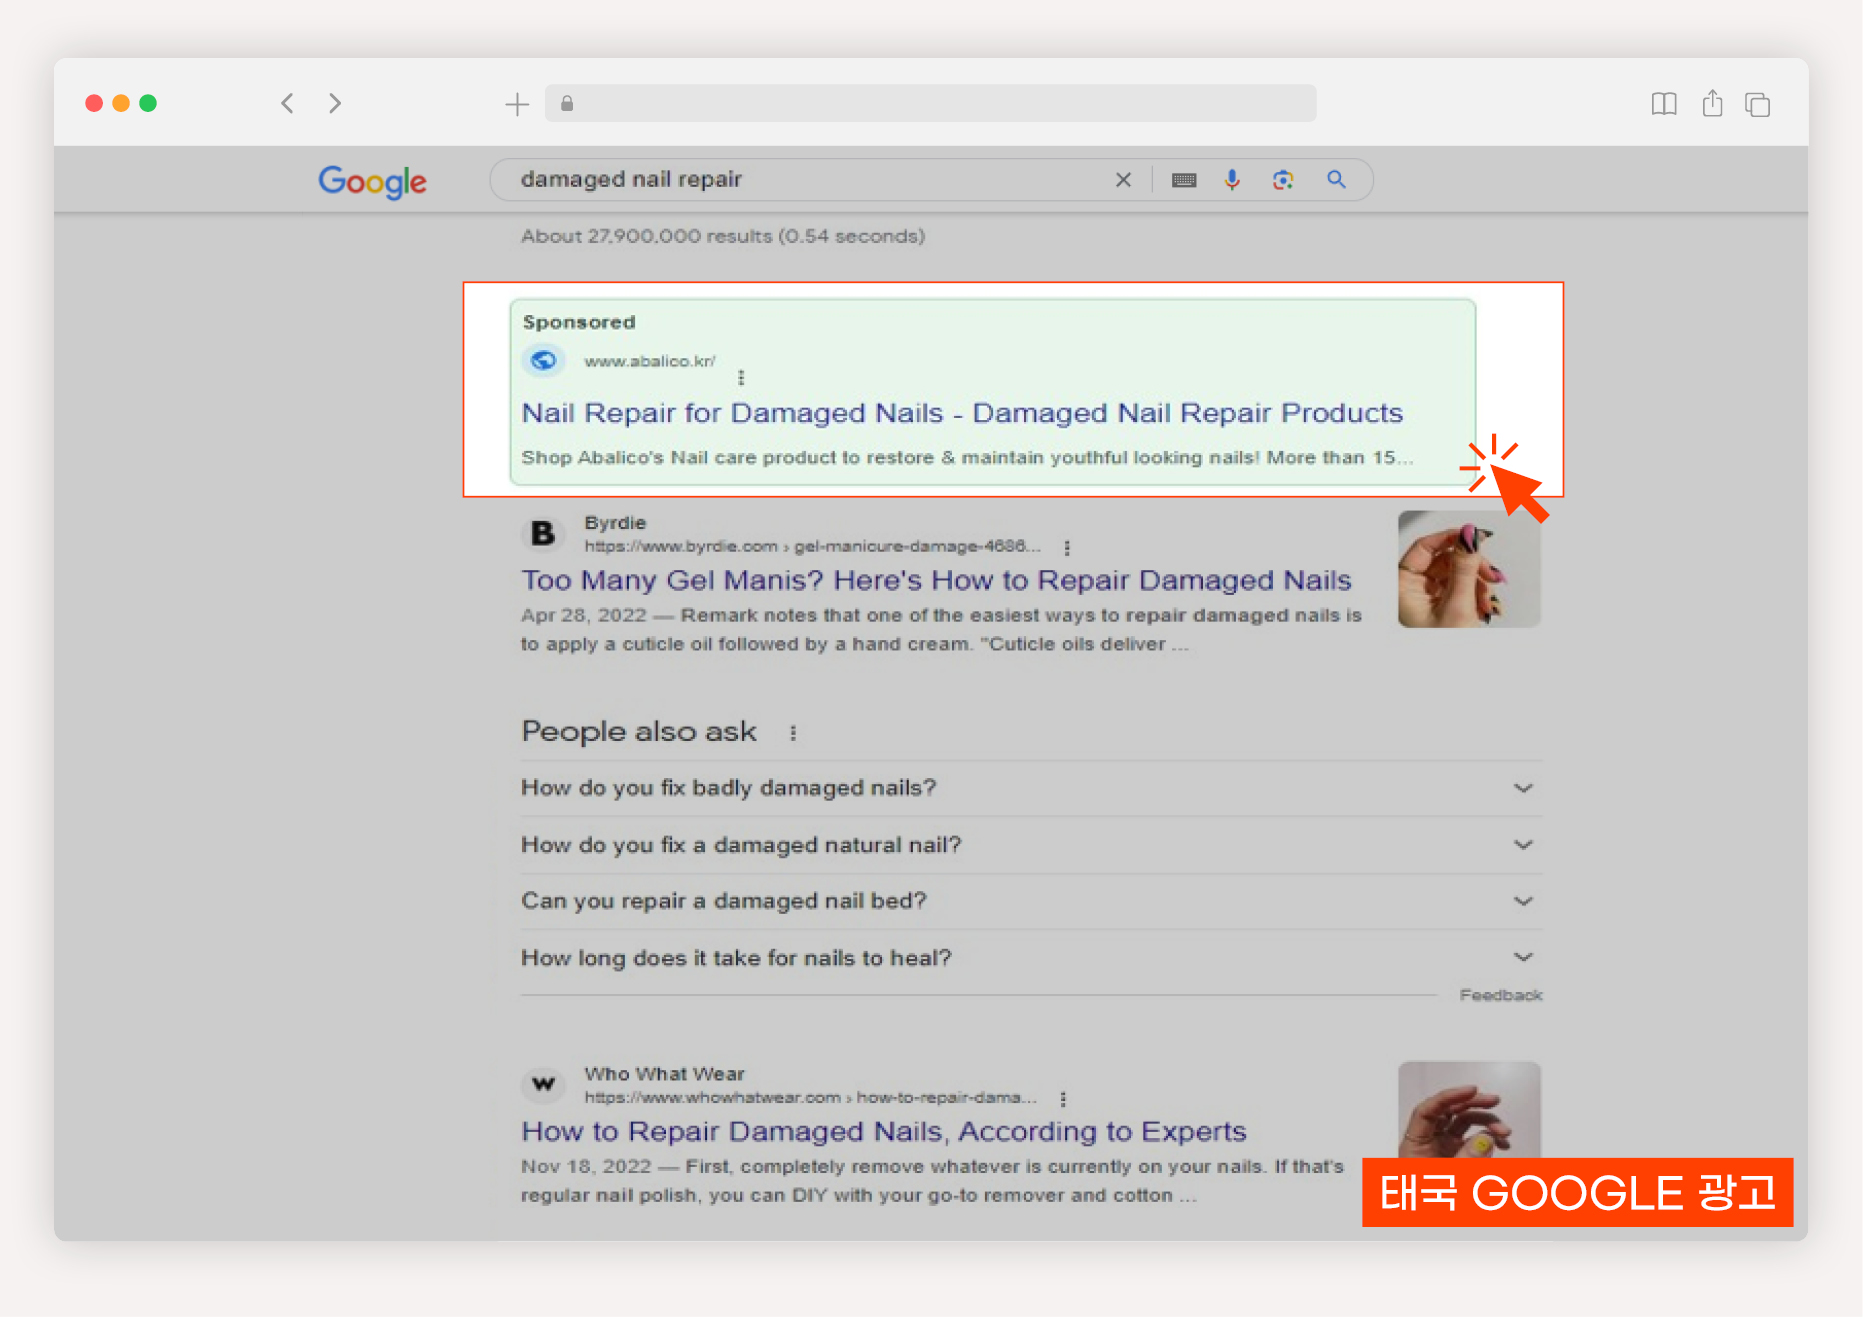Open options dots for Who What Wear result

[x=1063, y=1099]
